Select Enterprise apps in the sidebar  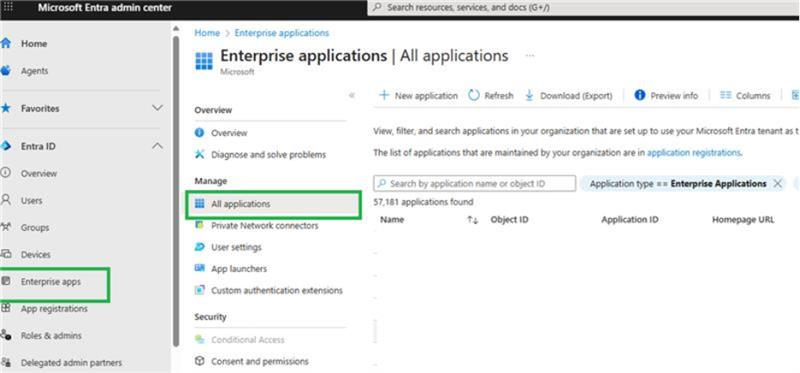click(51, 282)
